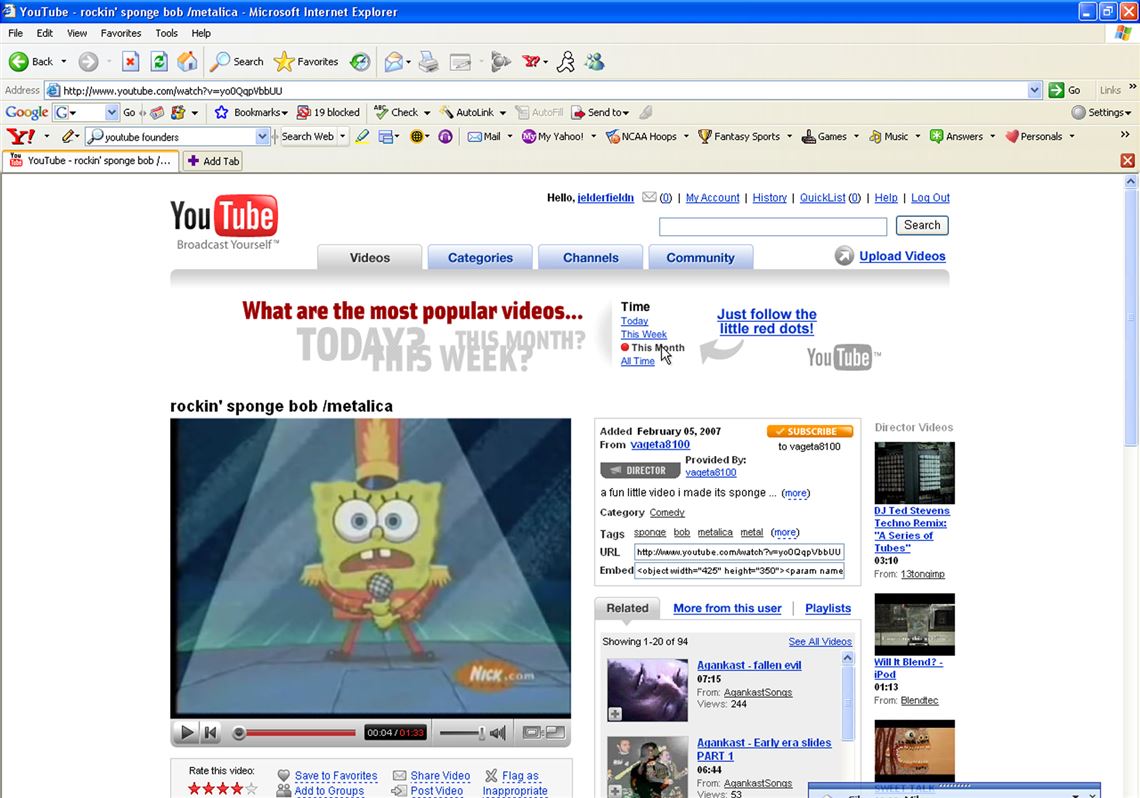Screen dimensions: 1140x798
Task: Refresh the page with the Refresh icon
Action: tap(159, 62)
